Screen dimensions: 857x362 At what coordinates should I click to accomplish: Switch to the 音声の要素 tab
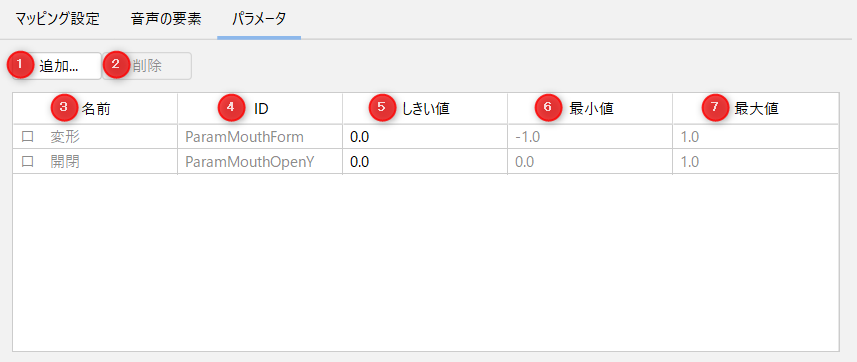pyautogui.click(x=166, y=19)
